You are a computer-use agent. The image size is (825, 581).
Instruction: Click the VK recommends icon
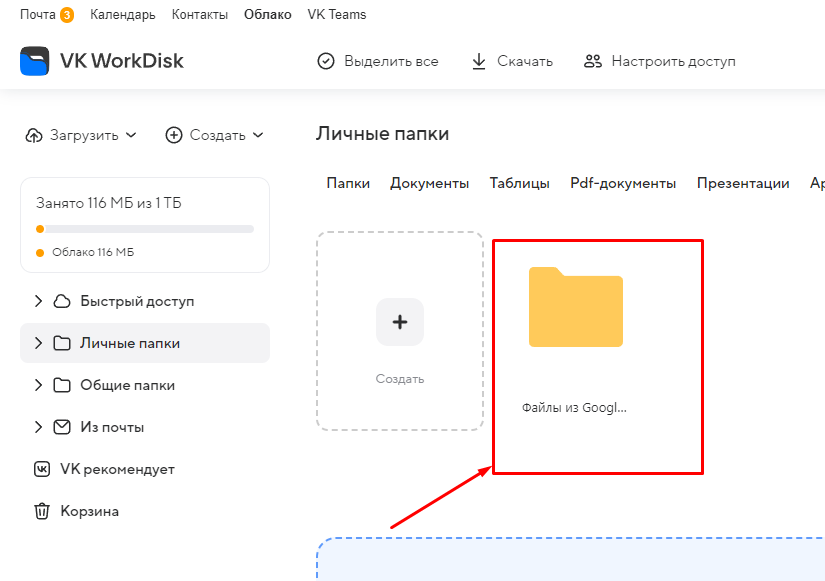click(x=42, y=469)
